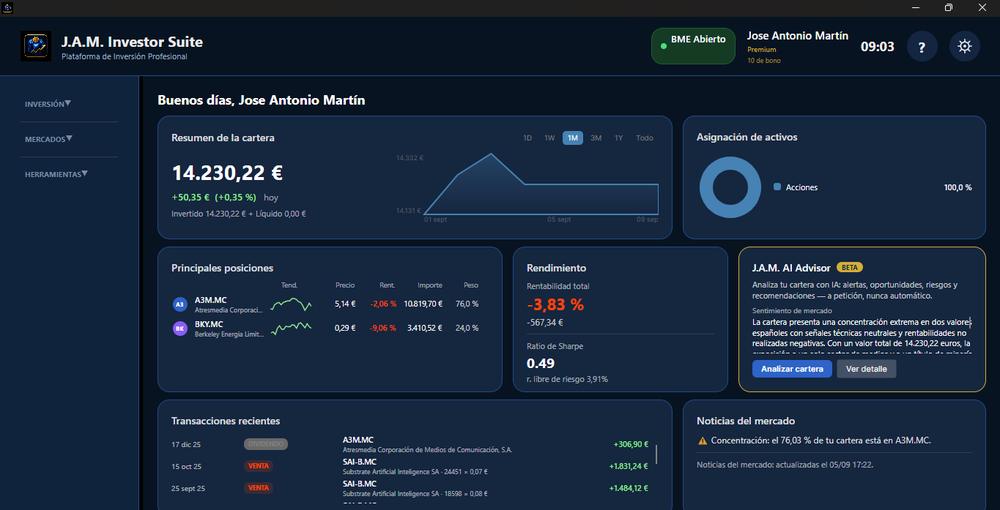Click the 5,14 € price for A3M.MC
This screenshot has width=1000, height=510.
345,304
